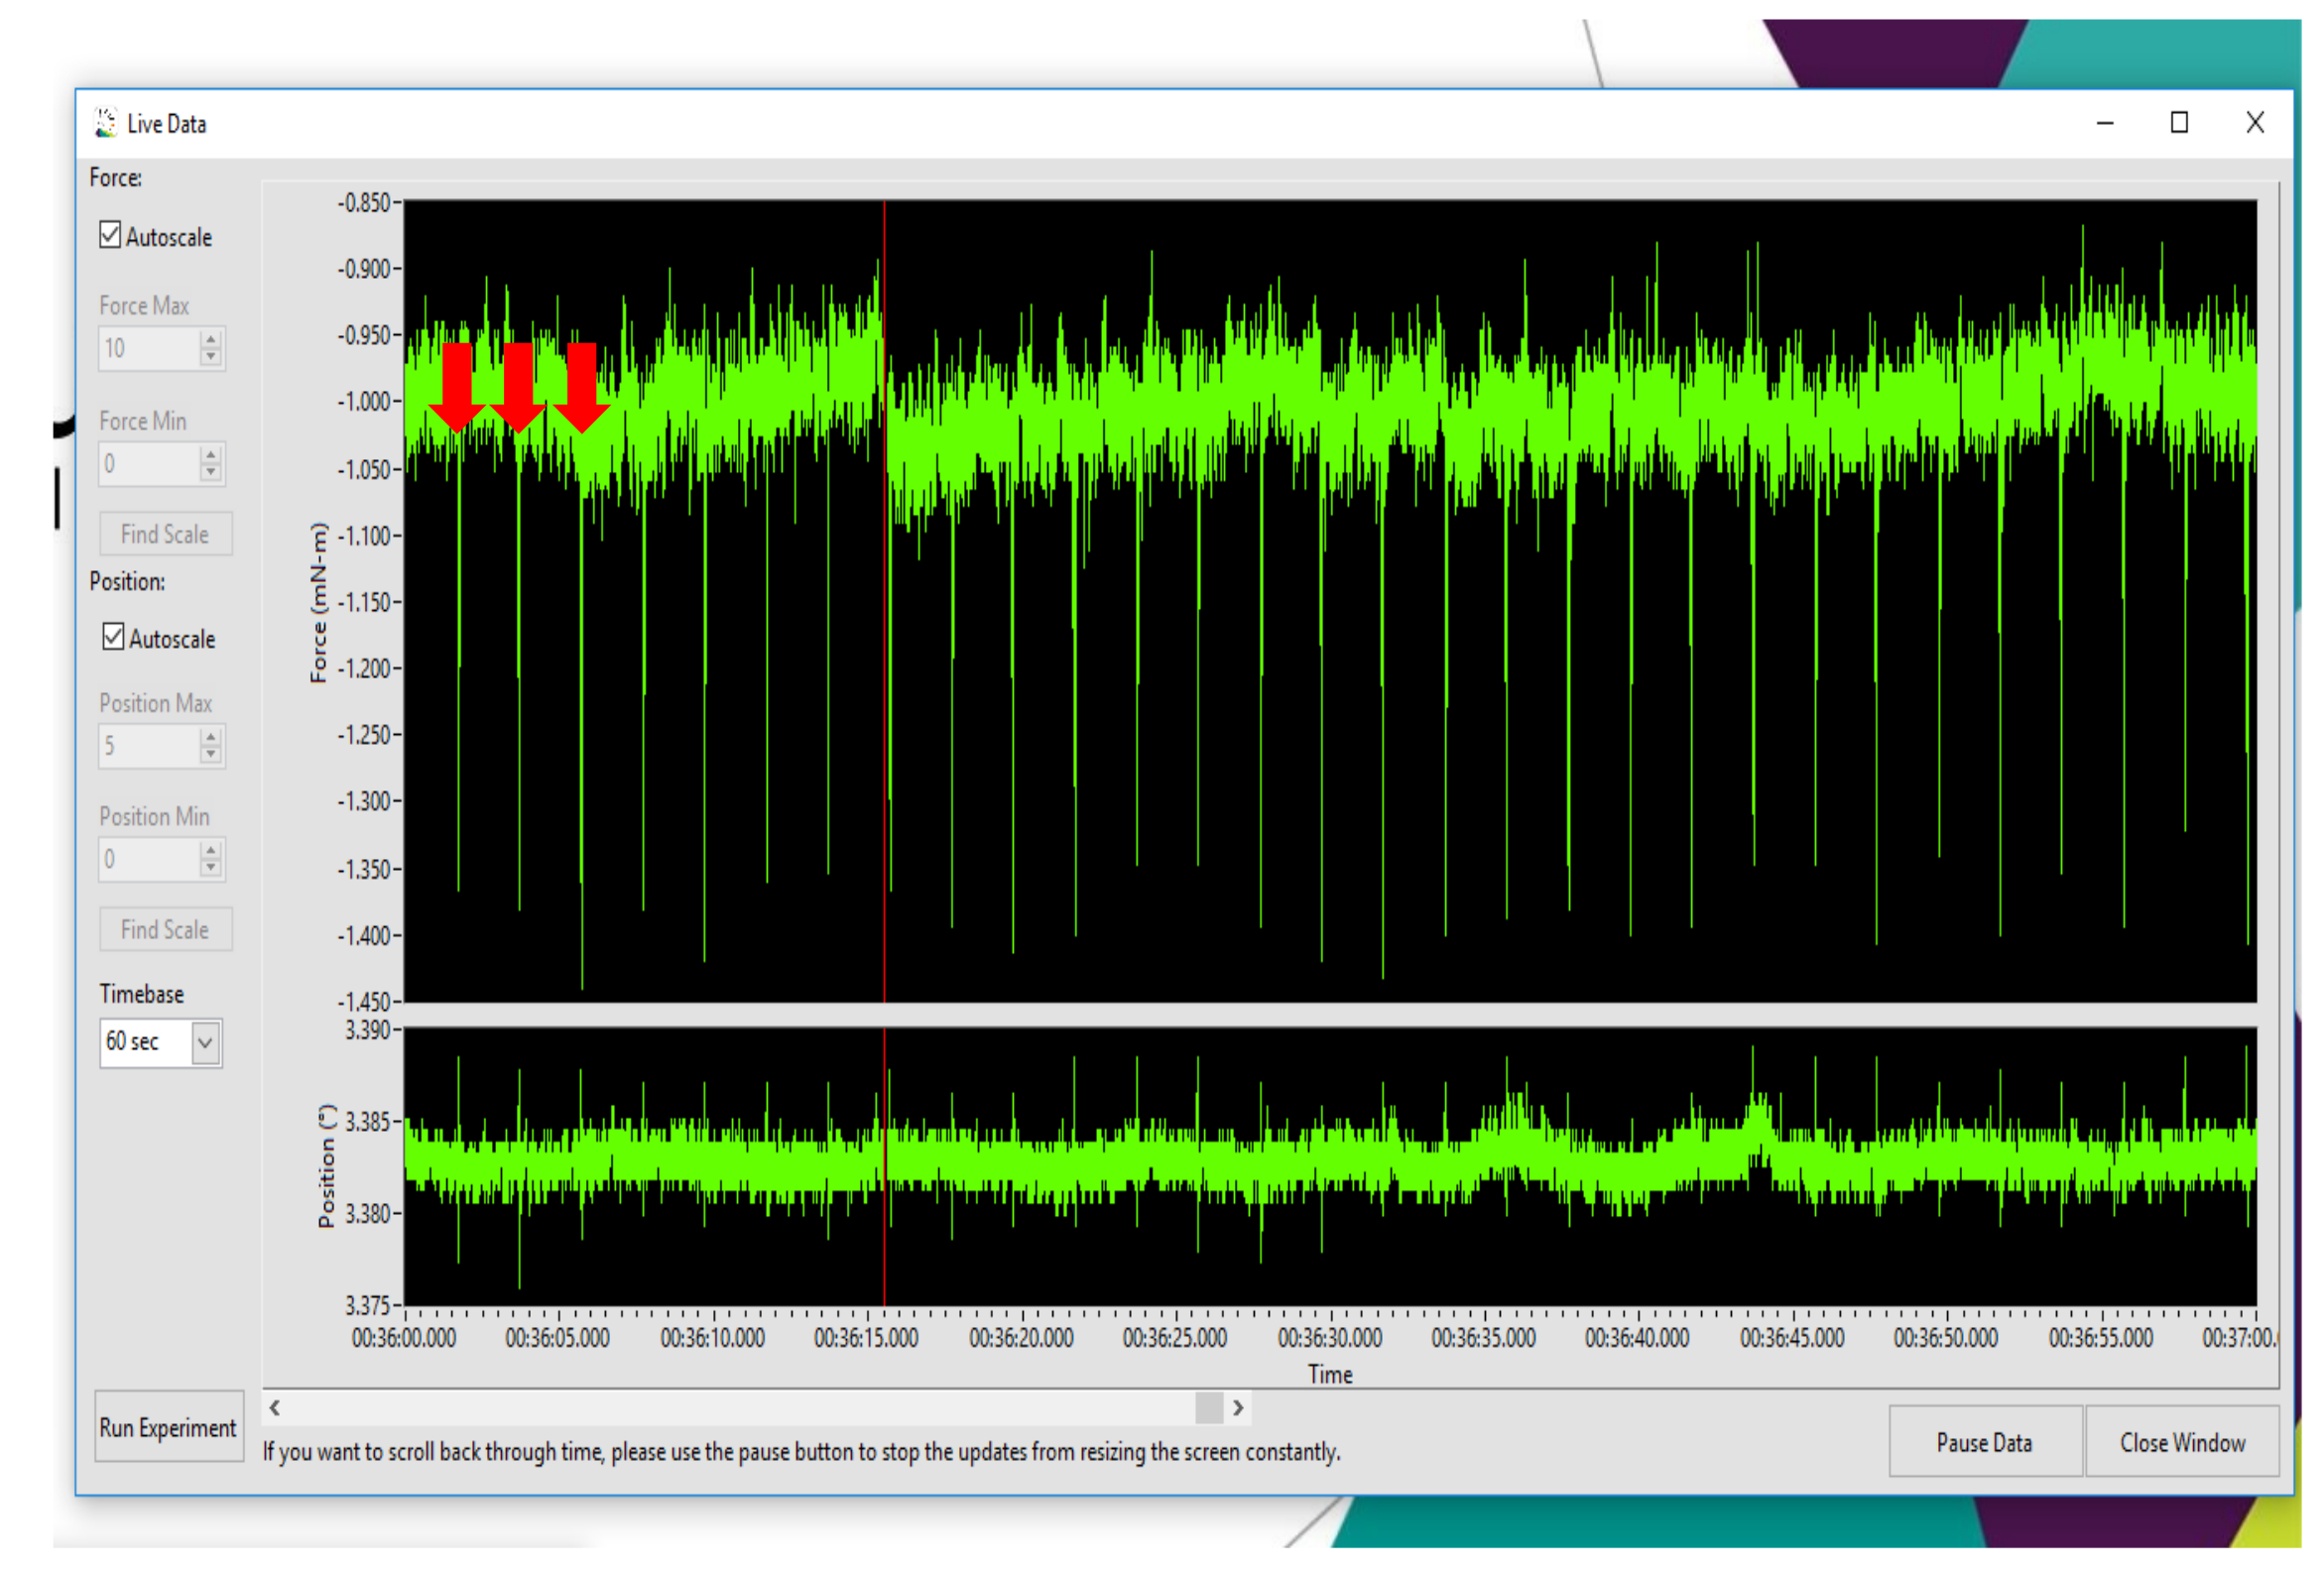Click Find Scale under Force section
Screen dimensions: 2324x1574
pos(165,534)
